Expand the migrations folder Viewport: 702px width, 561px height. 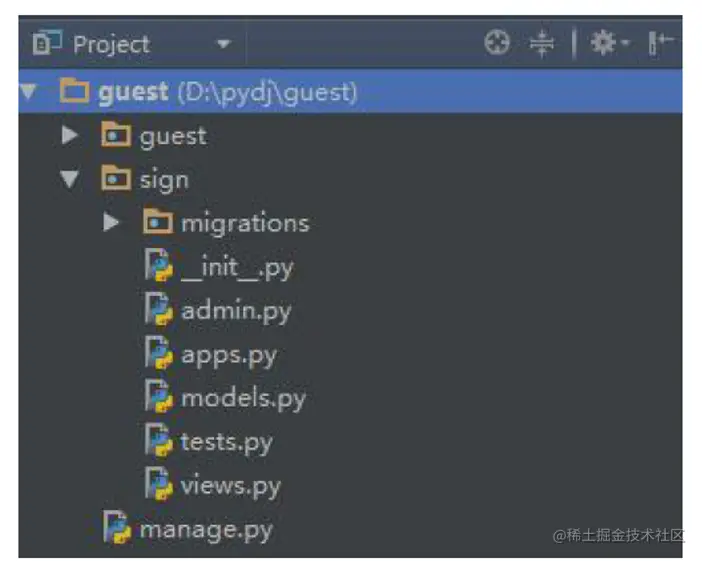pyautogui.click(x=111, y=222)
